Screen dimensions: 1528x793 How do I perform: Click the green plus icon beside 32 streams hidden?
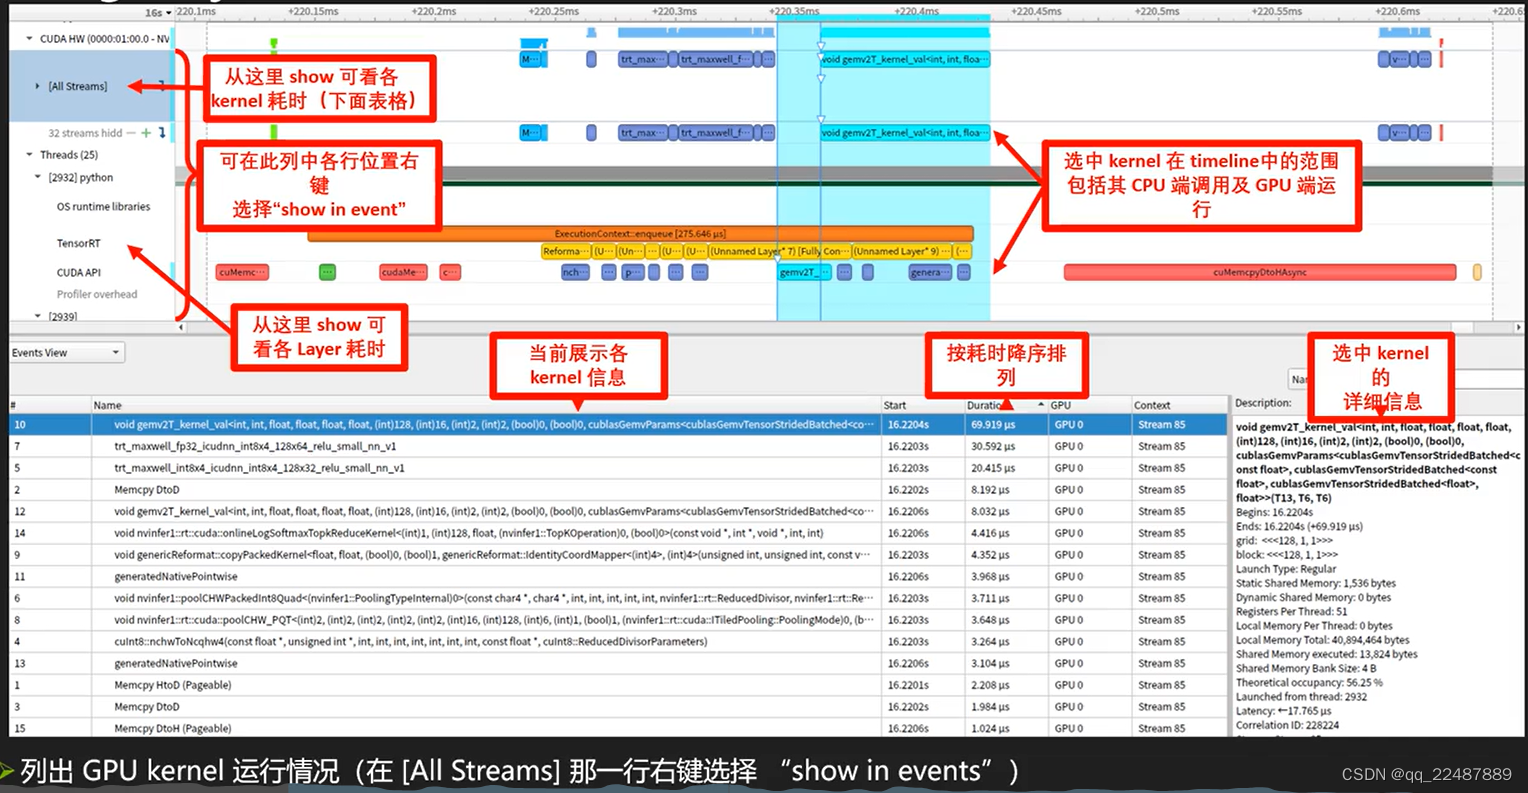pyautogui.click(x=146, y=132)
